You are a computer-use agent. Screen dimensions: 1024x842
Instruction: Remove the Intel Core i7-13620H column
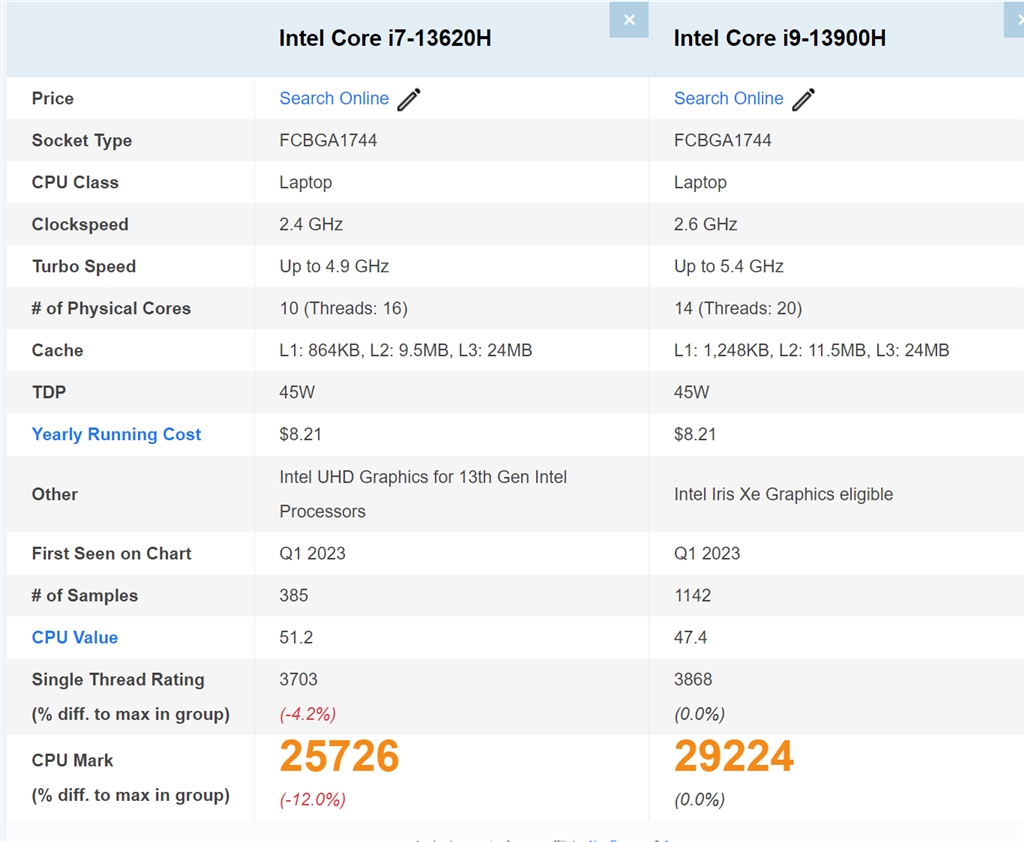629,20
